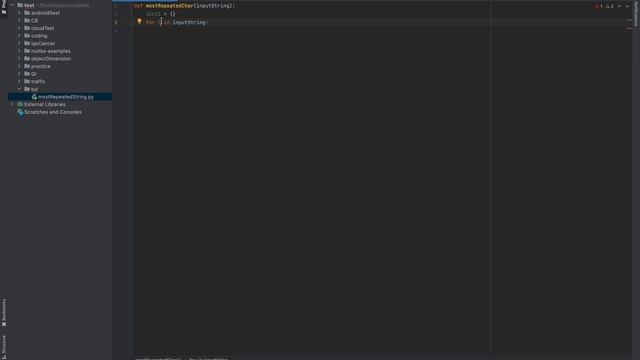Expand the androidTest folder

[19, 13]
